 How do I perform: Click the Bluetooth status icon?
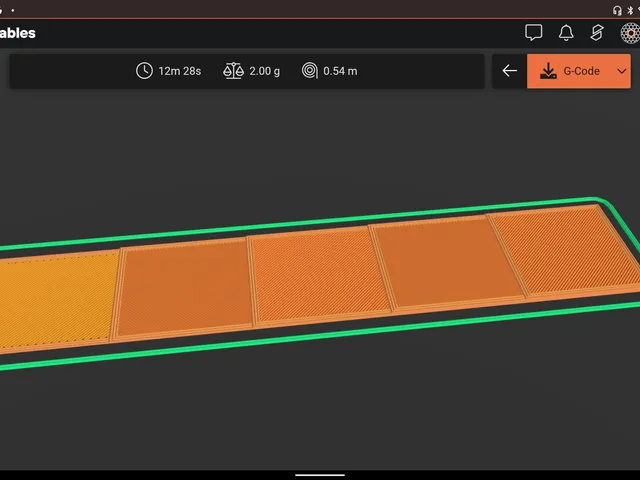coord(630,11)
